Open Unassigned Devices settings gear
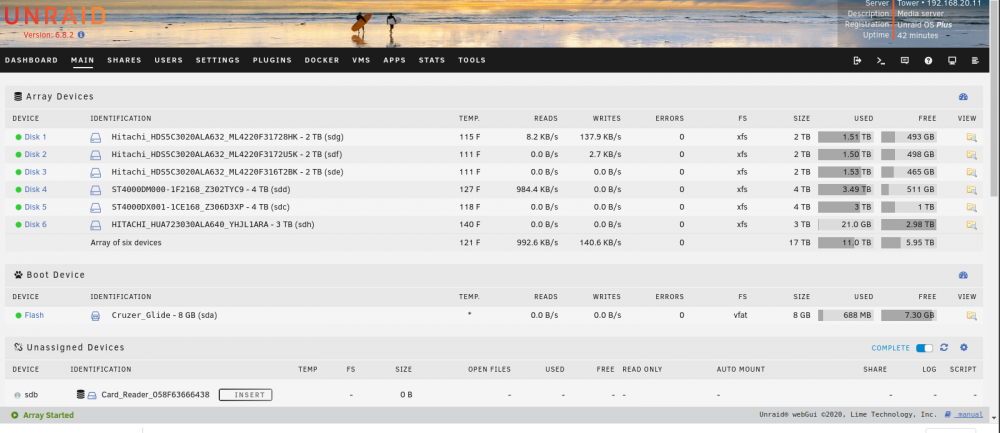This screenshot has width=1000, height=433. 964,348
